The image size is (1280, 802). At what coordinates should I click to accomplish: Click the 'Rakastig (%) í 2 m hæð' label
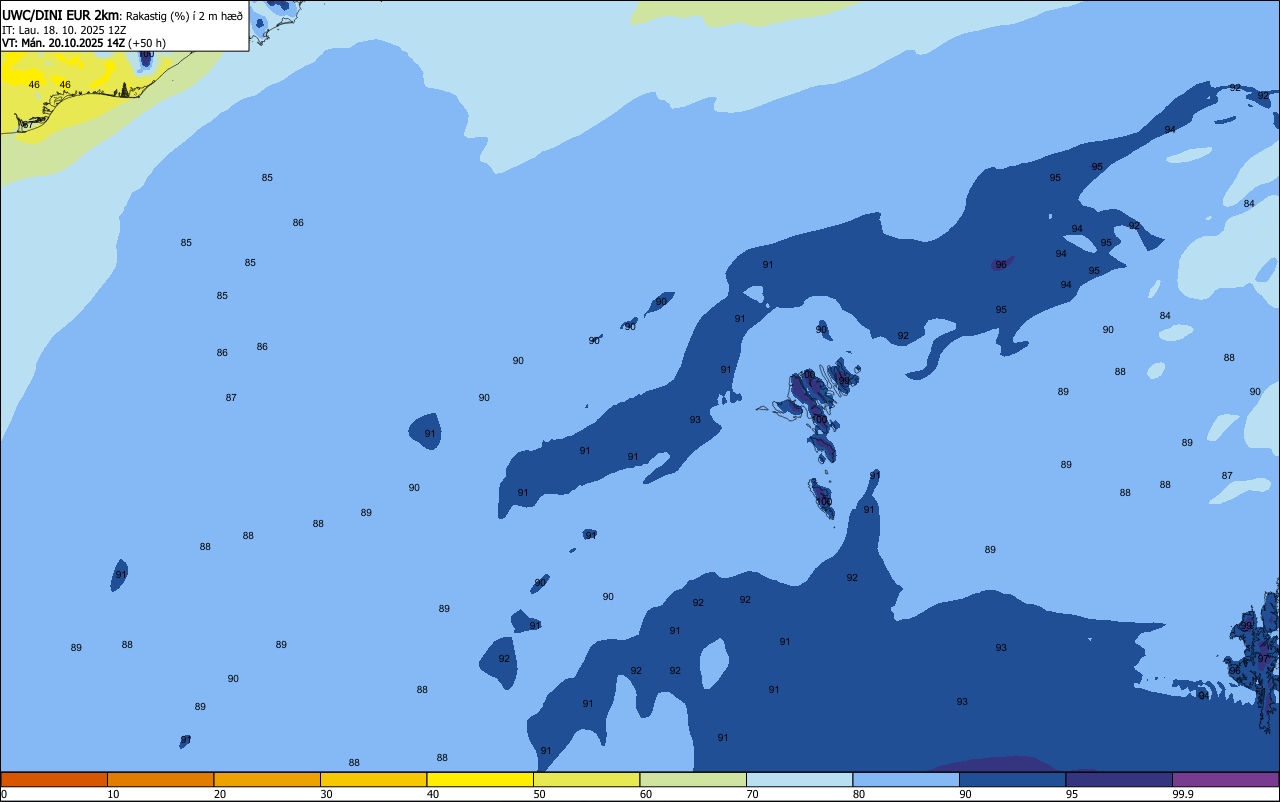tap(184, 15)
